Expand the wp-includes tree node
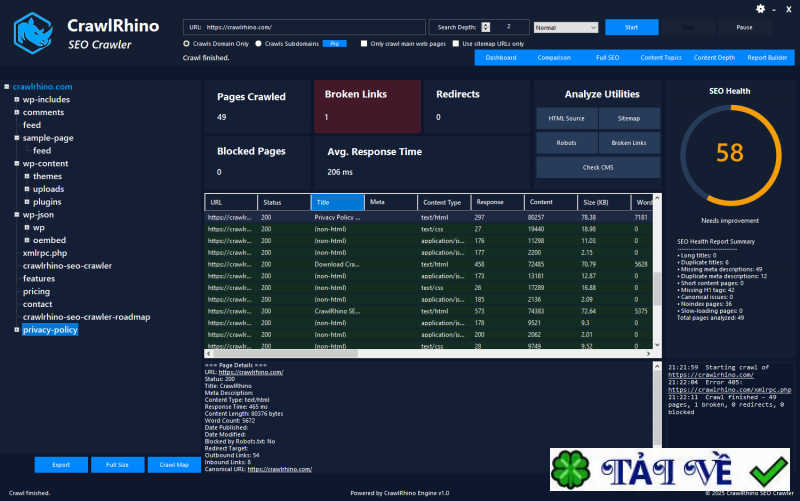The height and width of the screenshot is (501, 800). click(x=16, y=100)
